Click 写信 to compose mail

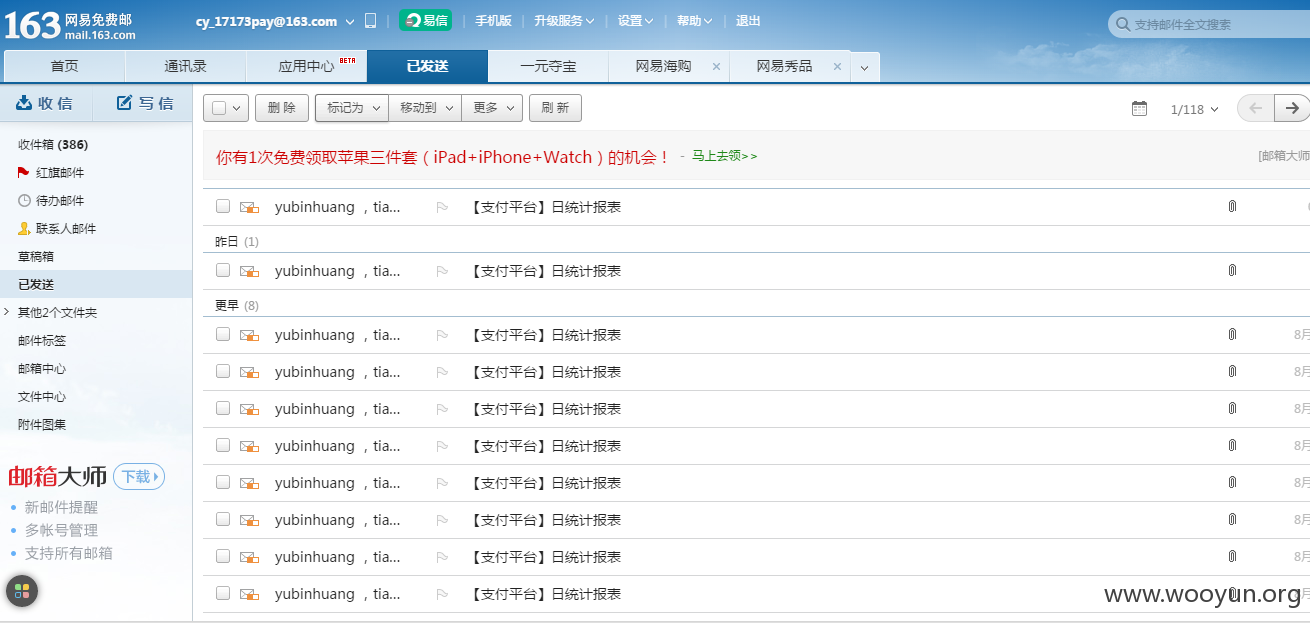144,103
